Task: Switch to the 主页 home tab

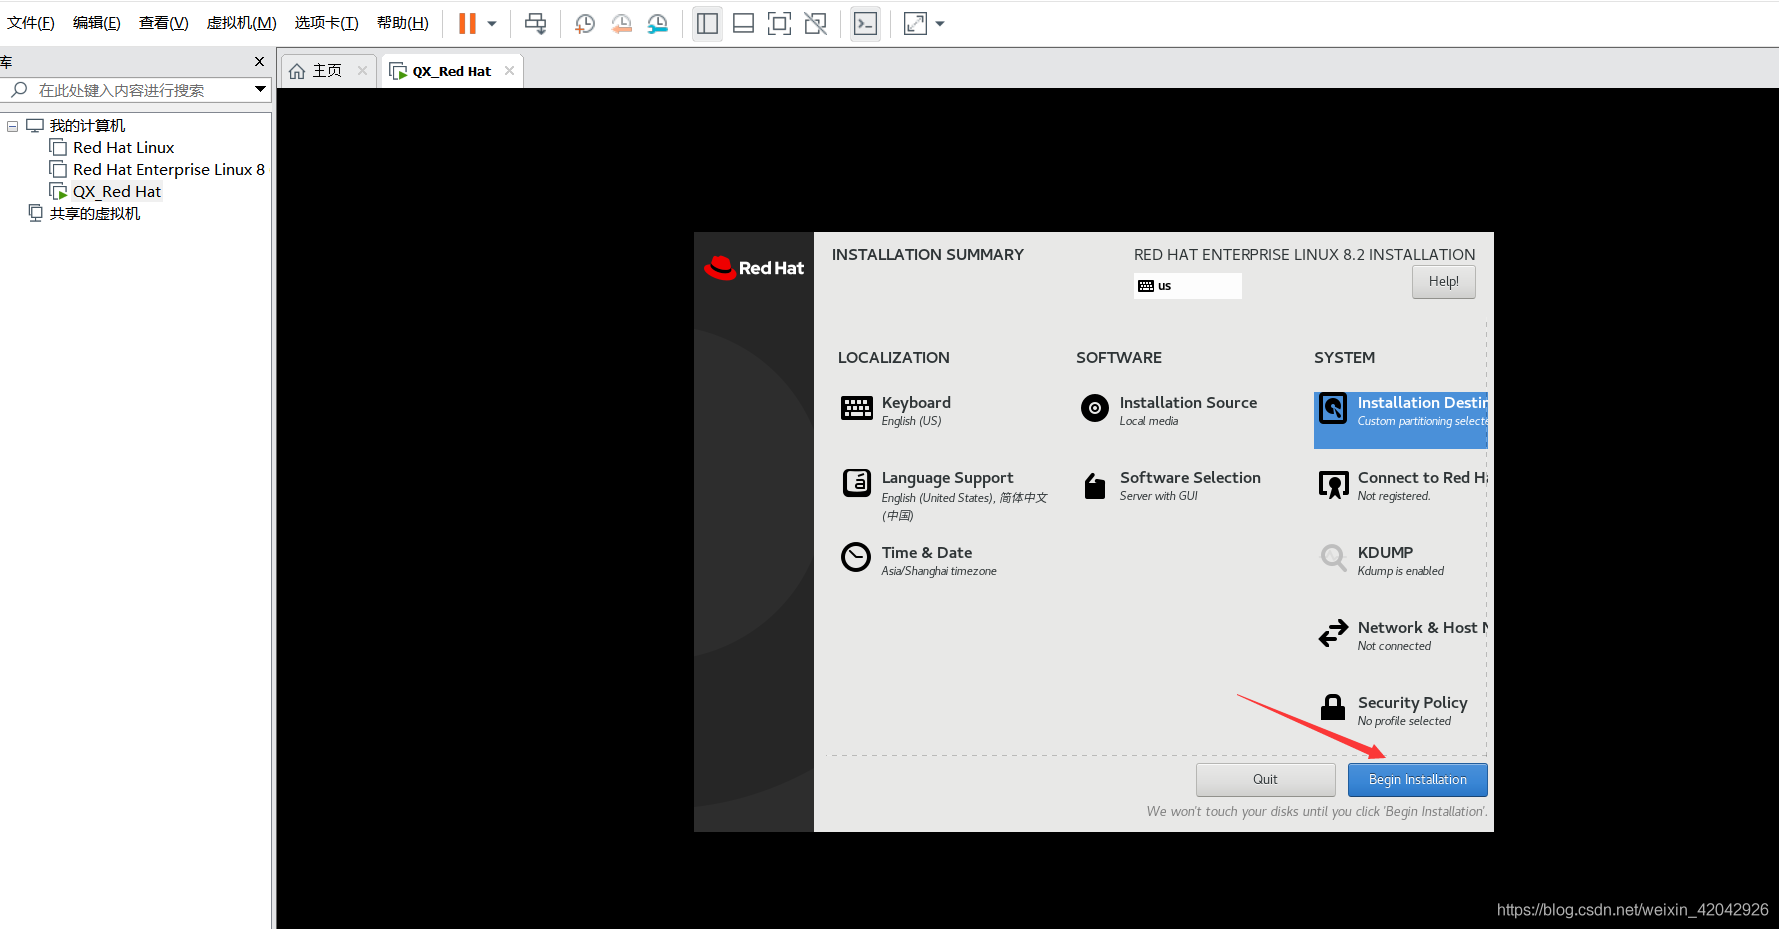Action: click(327, 71)
